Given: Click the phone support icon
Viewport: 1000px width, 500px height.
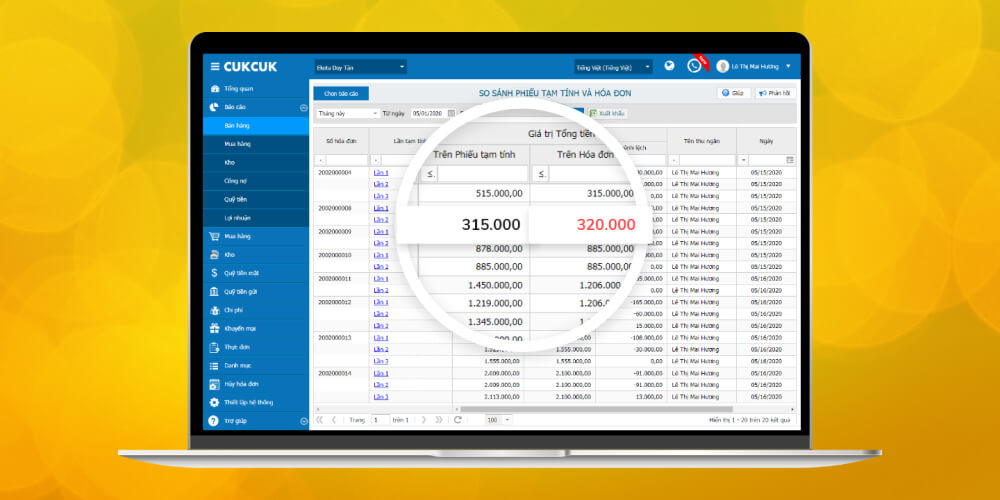Looking at the screenshot, I should pyautogui.click(x=694, y=66).
